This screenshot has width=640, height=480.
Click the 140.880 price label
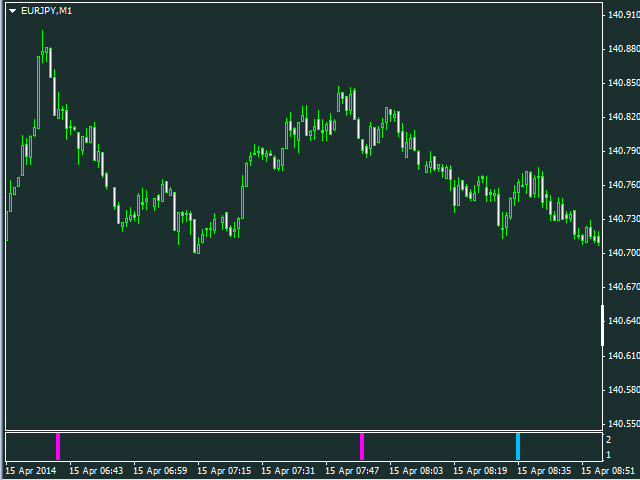coord(624,49)
